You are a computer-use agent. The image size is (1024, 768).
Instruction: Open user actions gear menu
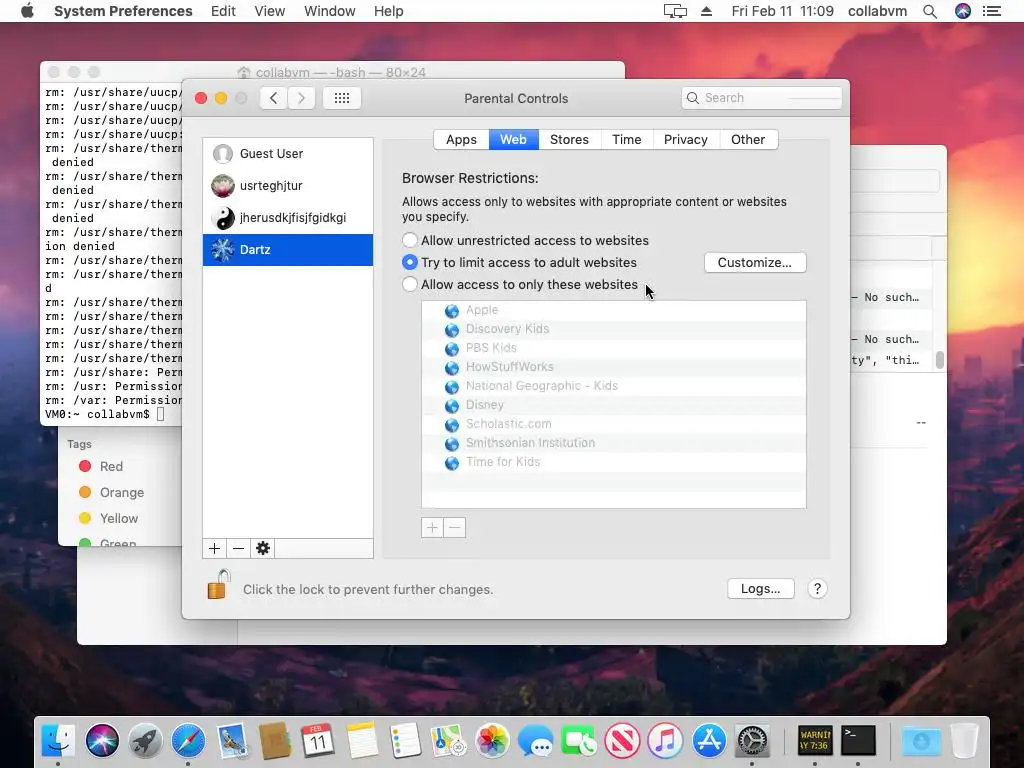[263, 549]
